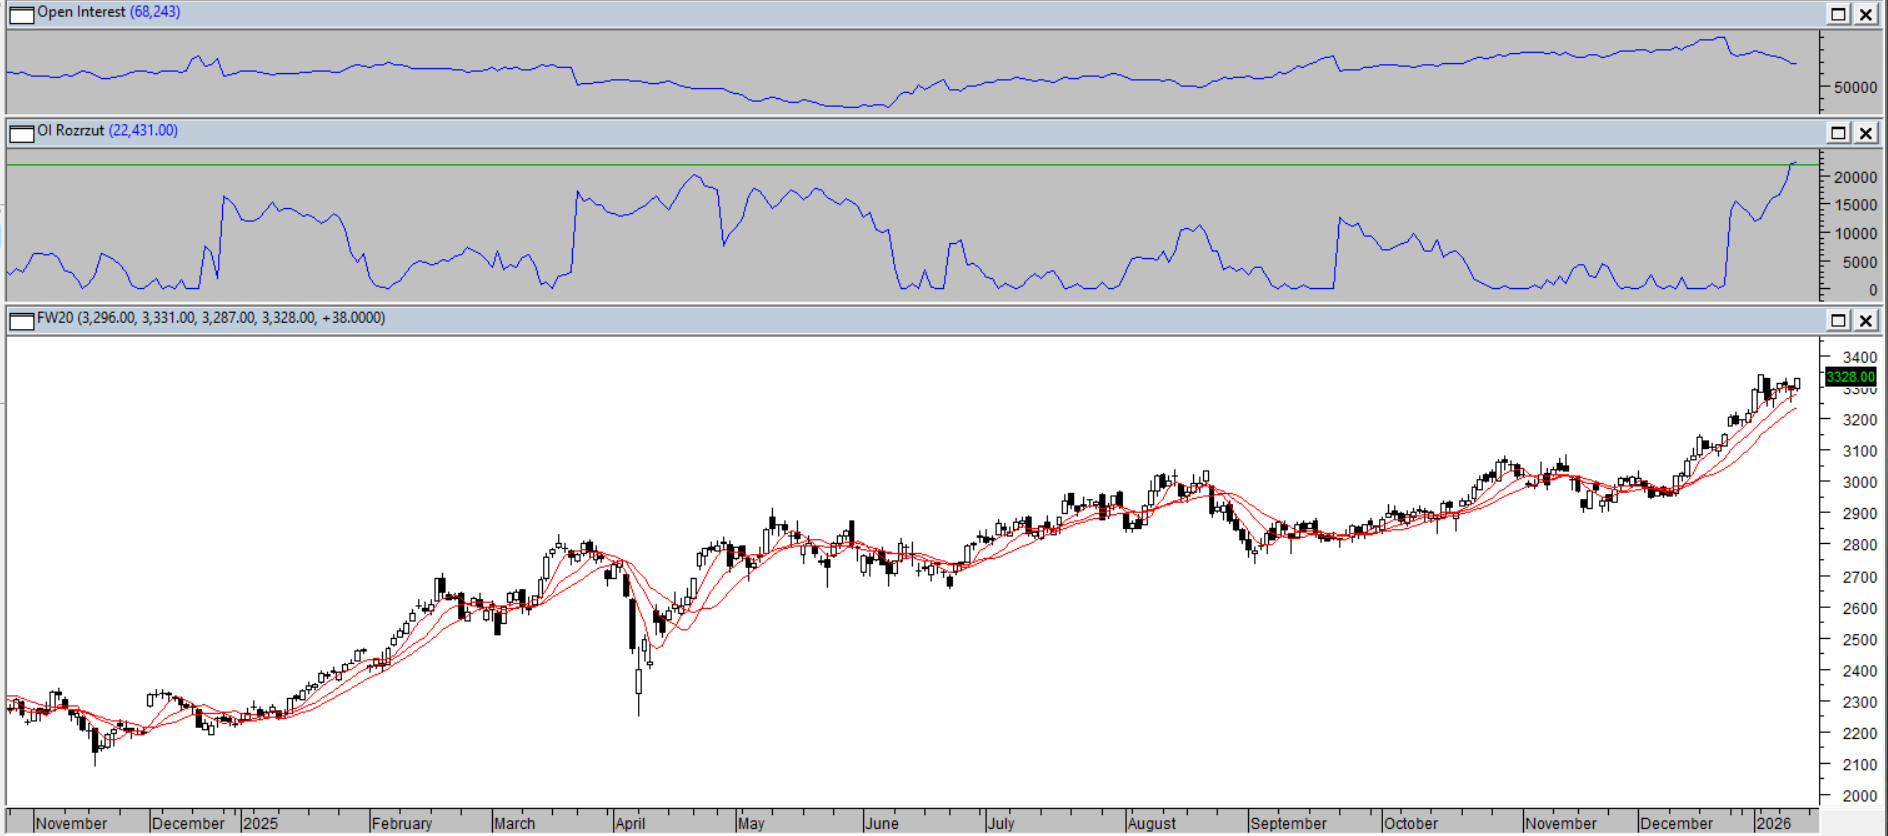Select the August label on the date axis

1151,823
